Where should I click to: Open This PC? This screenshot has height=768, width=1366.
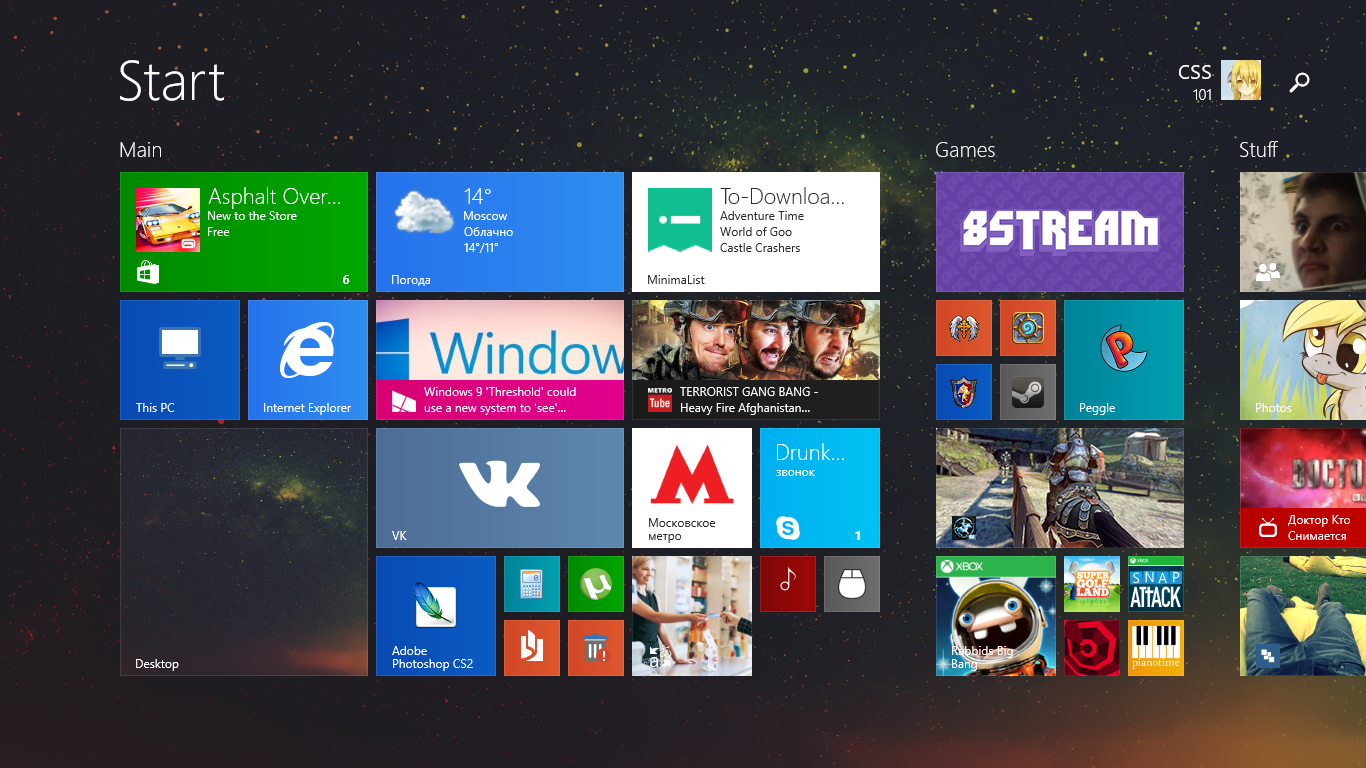(x=180, y=360)
